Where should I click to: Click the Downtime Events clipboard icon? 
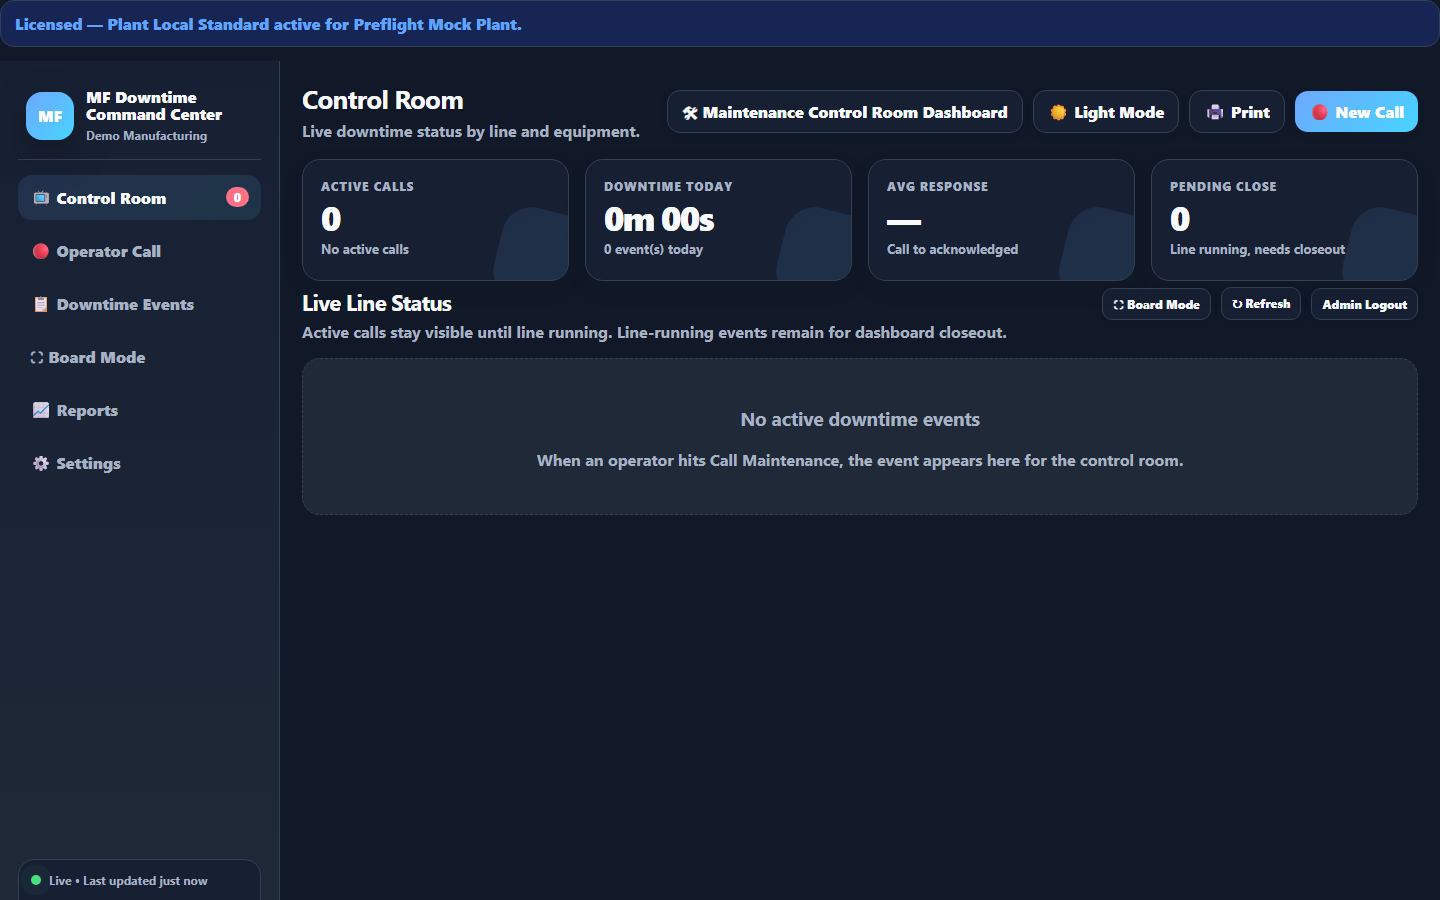pyautogui.click(x=41, y=304)
